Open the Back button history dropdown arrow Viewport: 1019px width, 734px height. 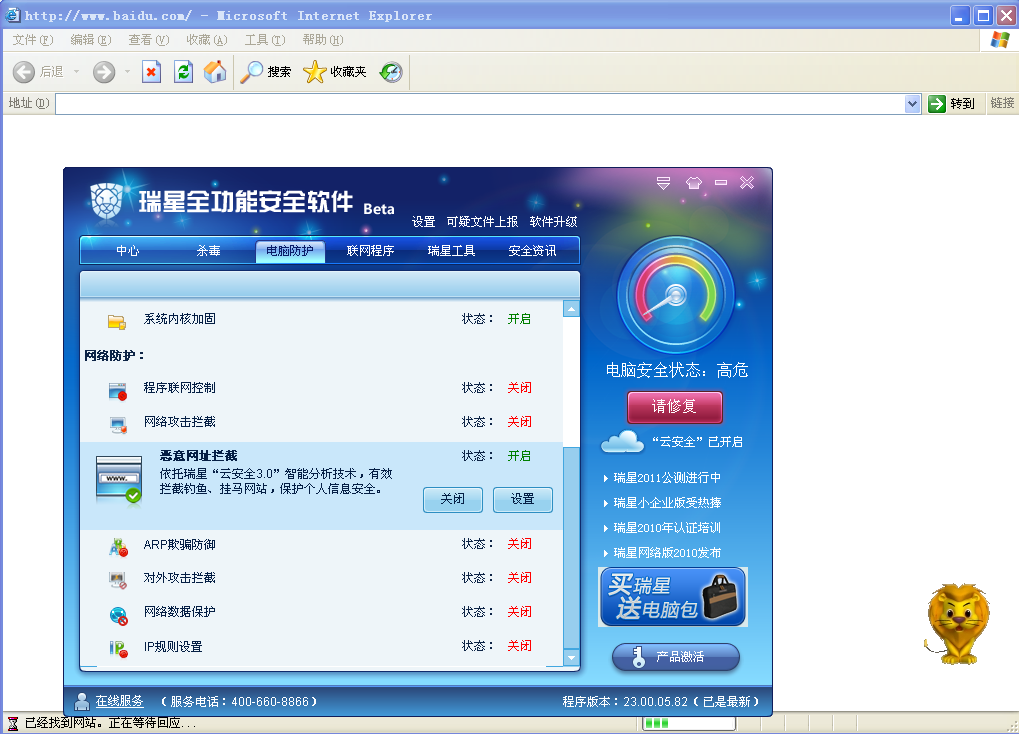point(76,72)
